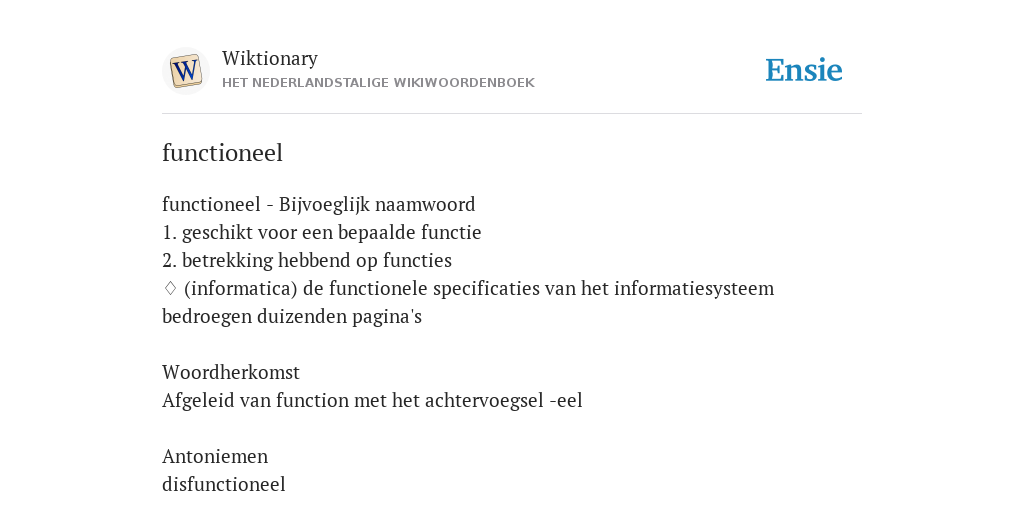This screenshot has width=1024, height=512.
Task: Click the Bijvoeglijk naamwoord word-type label
Action: pyautogui.click(x=377, y=205)
